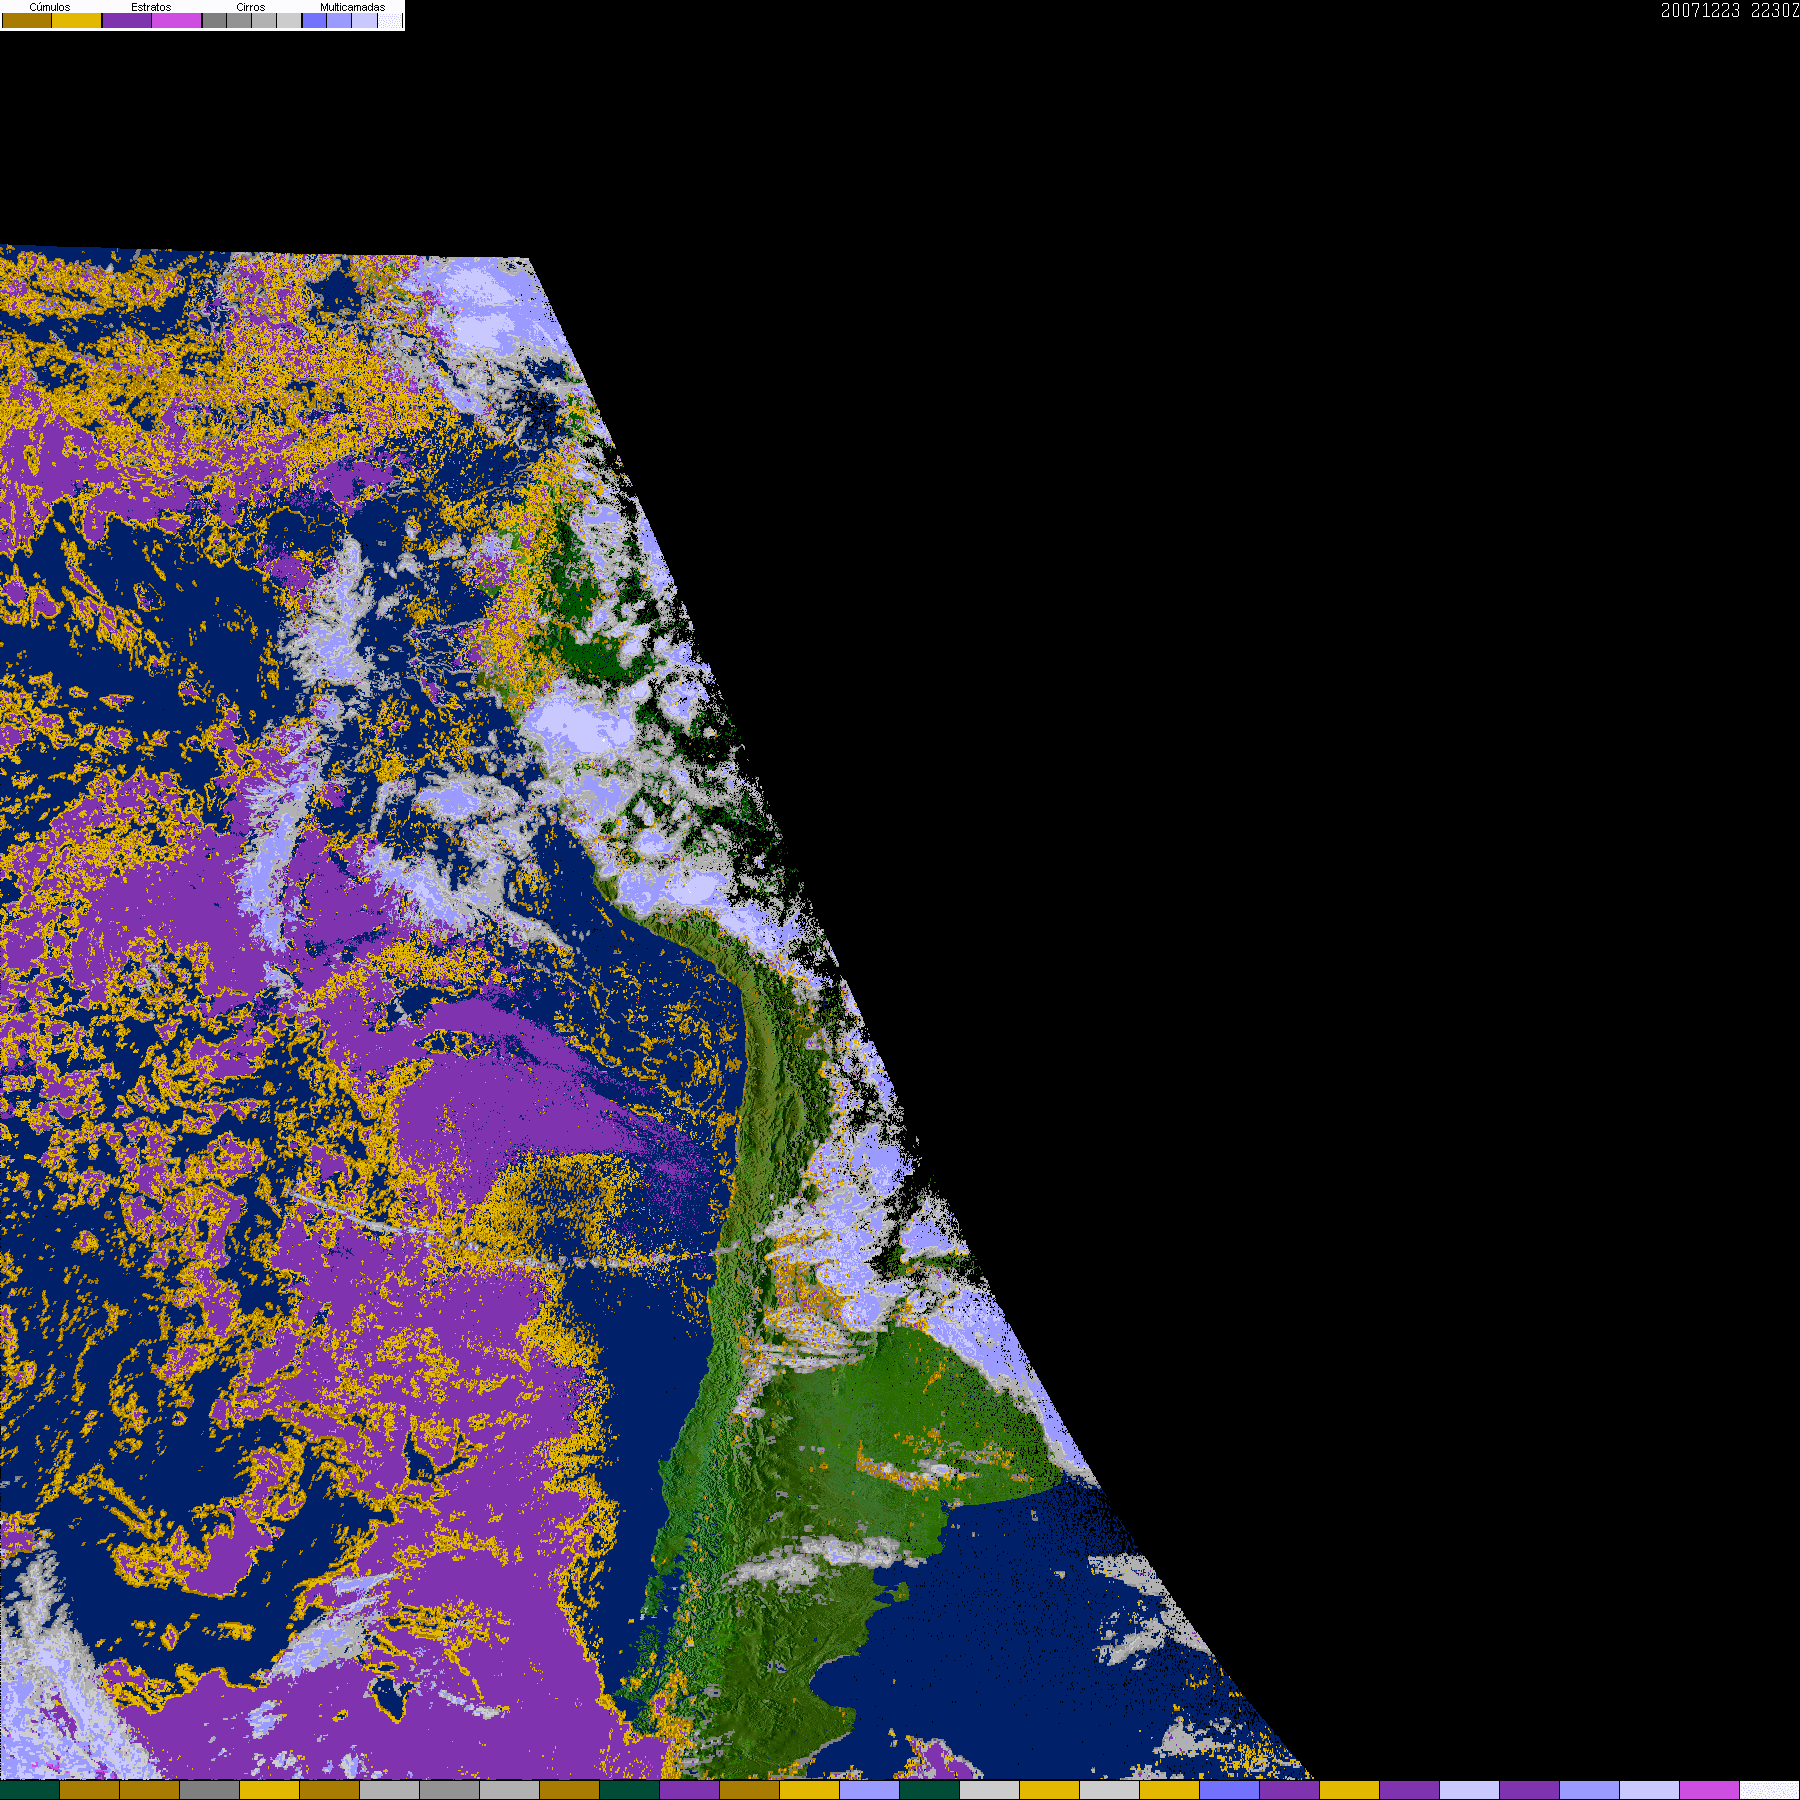The width and height of the screenshot is (1800, 1800).
Task: Pick the dark purple Estratos legend swatch
Action: 127,20
